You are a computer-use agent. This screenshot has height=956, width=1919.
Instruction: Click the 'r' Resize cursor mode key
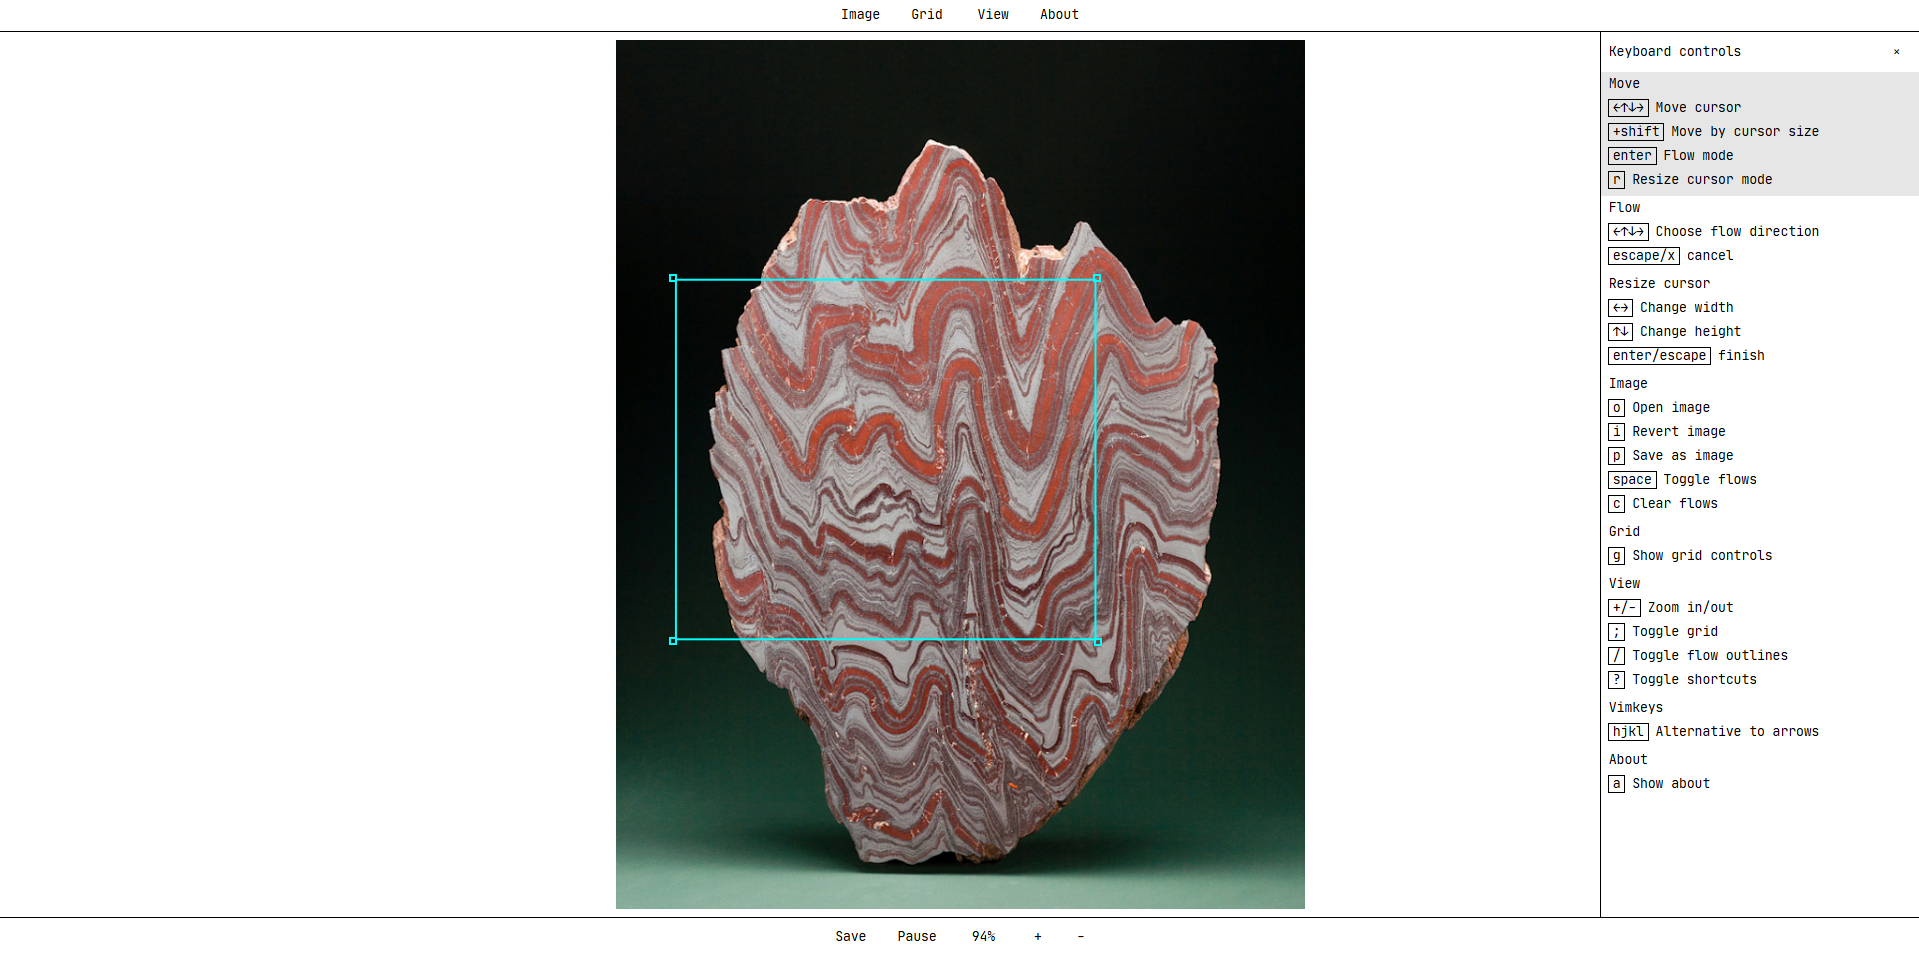(x=1616, y=180)
